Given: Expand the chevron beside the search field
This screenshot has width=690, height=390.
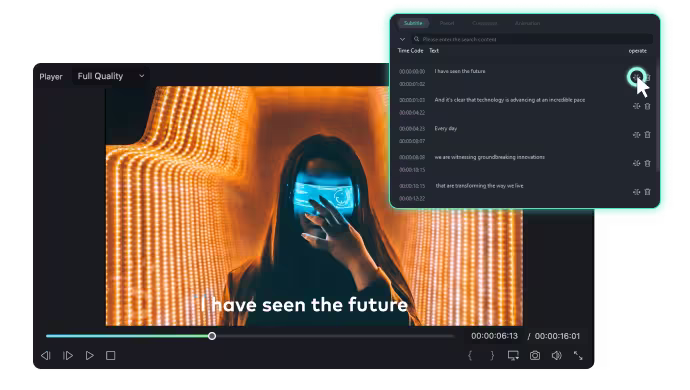Looking at the screenshot, I should pyautogui.click(x=402, y=39).
